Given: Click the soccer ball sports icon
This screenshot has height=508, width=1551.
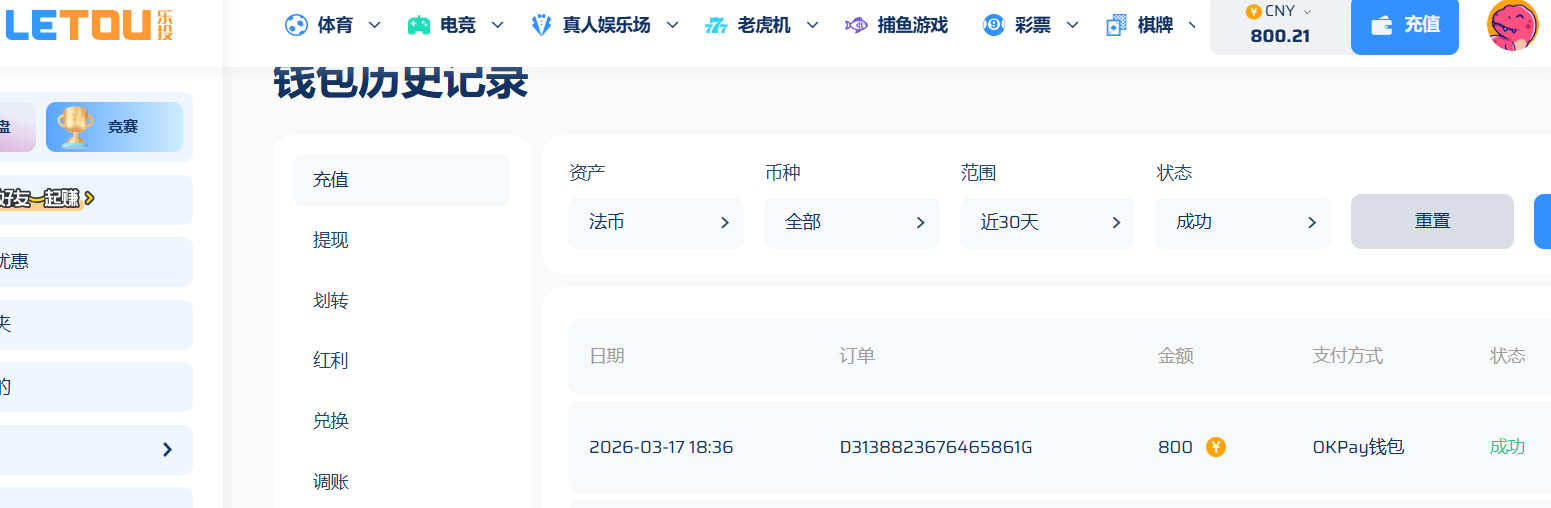Looking at the screenshot, I should click(296, 25).
